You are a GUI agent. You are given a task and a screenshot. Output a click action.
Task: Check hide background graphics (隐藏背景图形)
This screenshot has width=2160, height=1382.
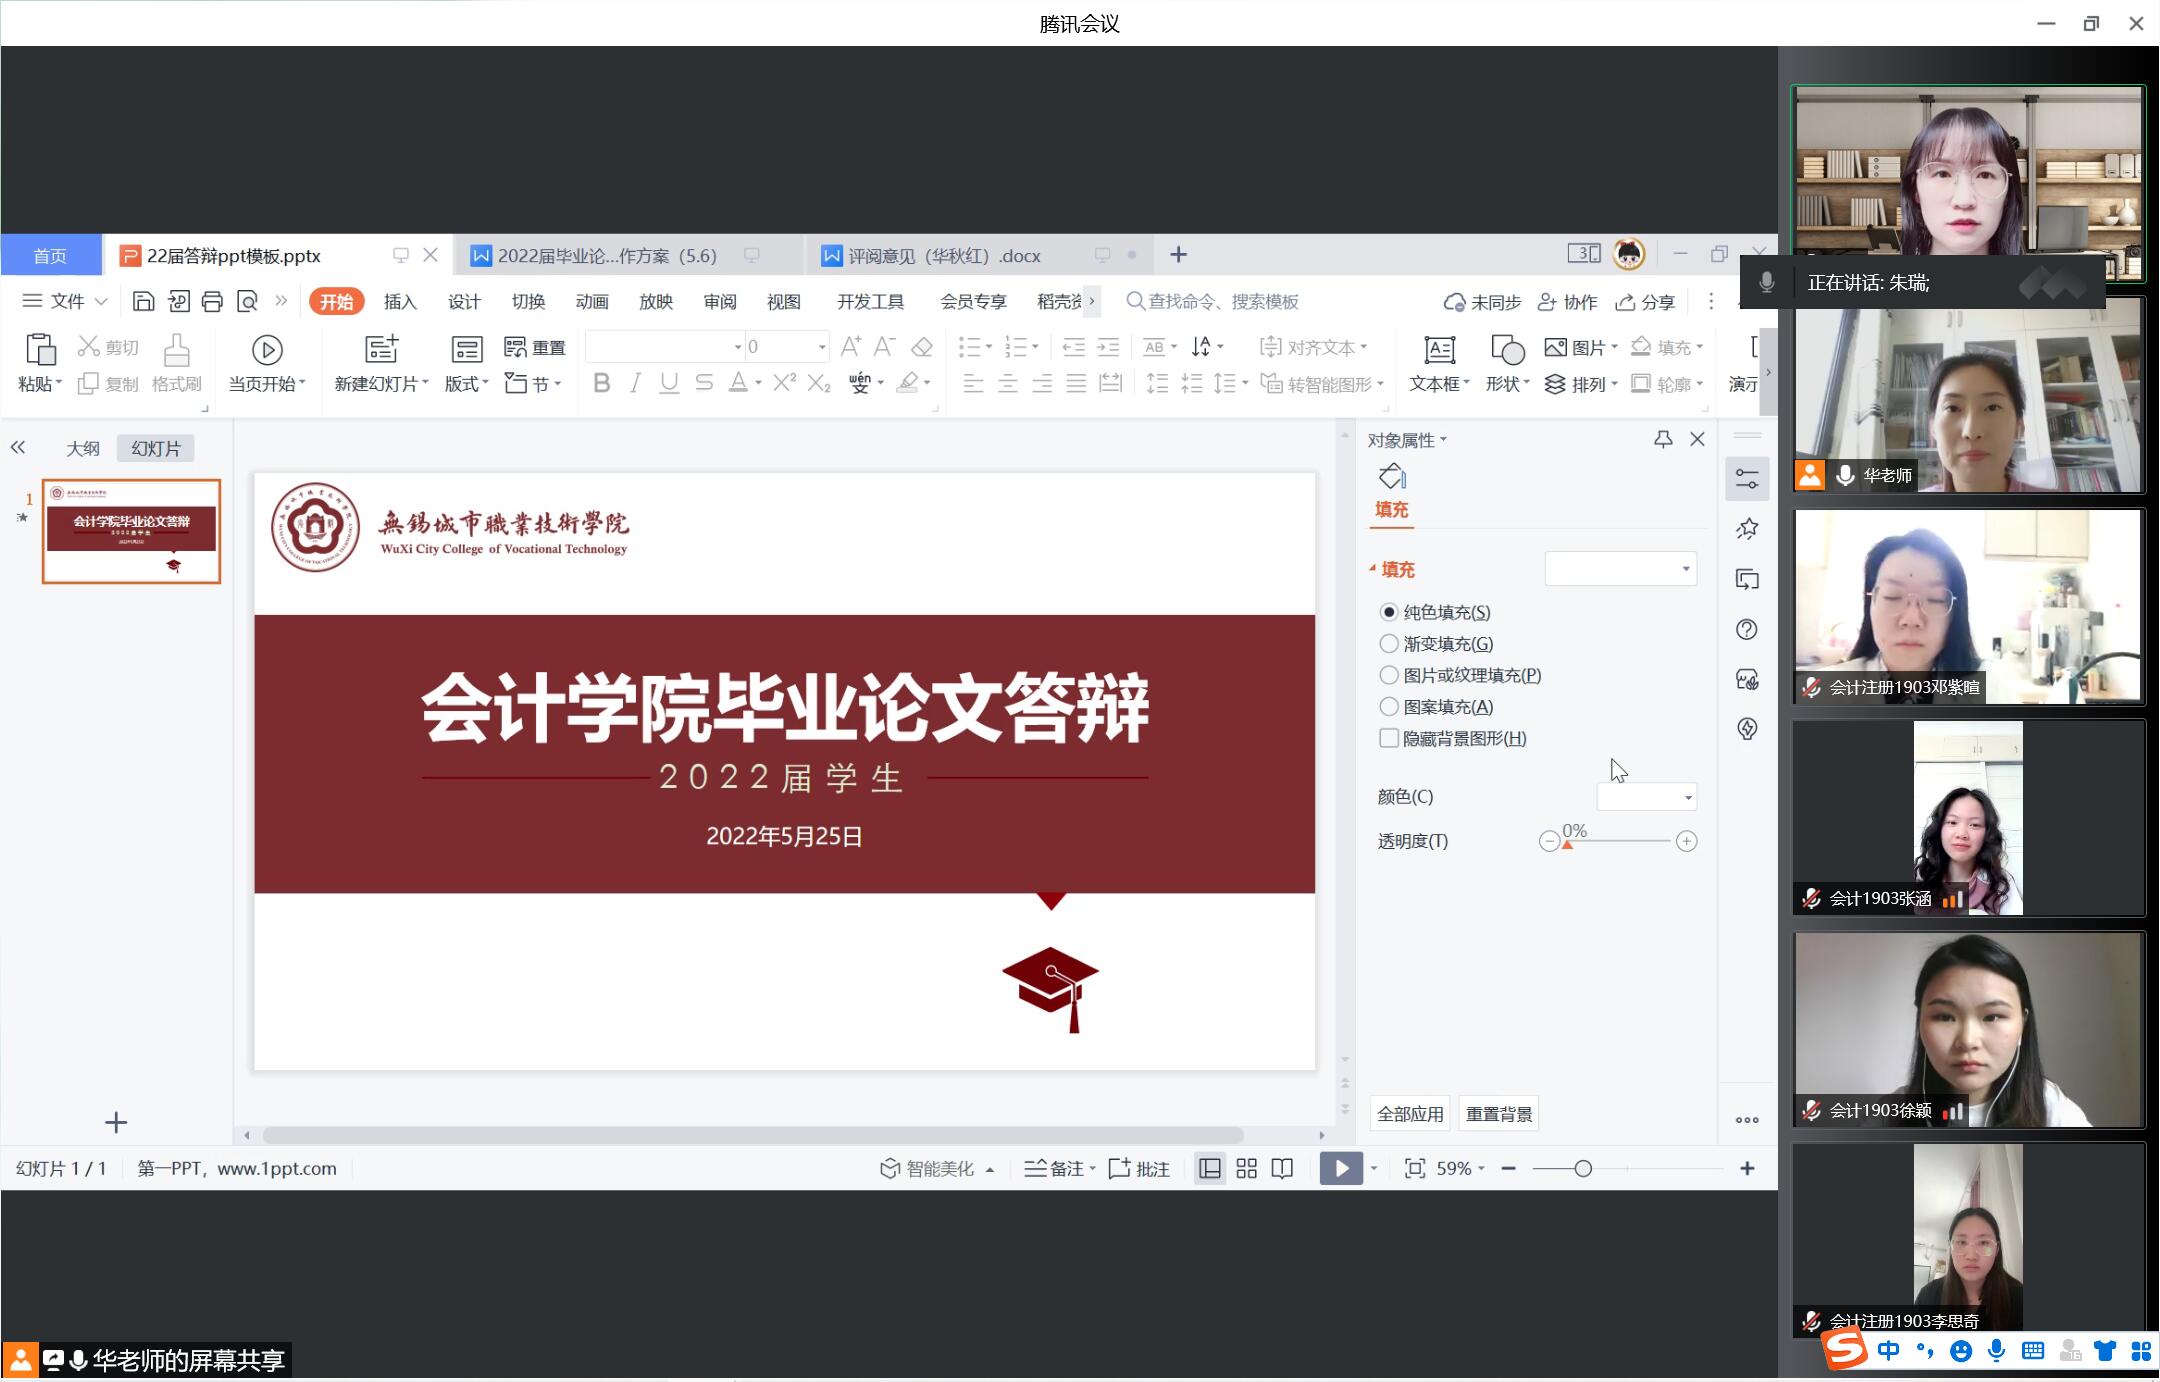click(1389, 738)
